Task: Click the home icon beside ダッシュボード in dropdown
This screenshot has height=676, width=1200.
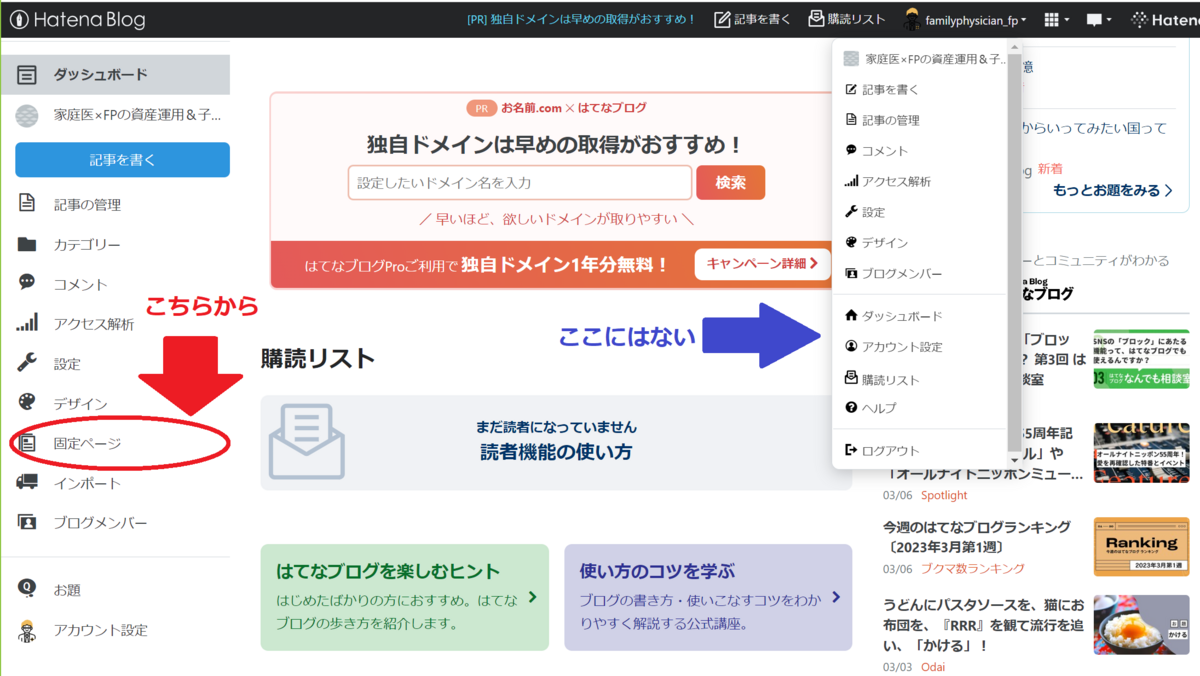Action: 851,315
